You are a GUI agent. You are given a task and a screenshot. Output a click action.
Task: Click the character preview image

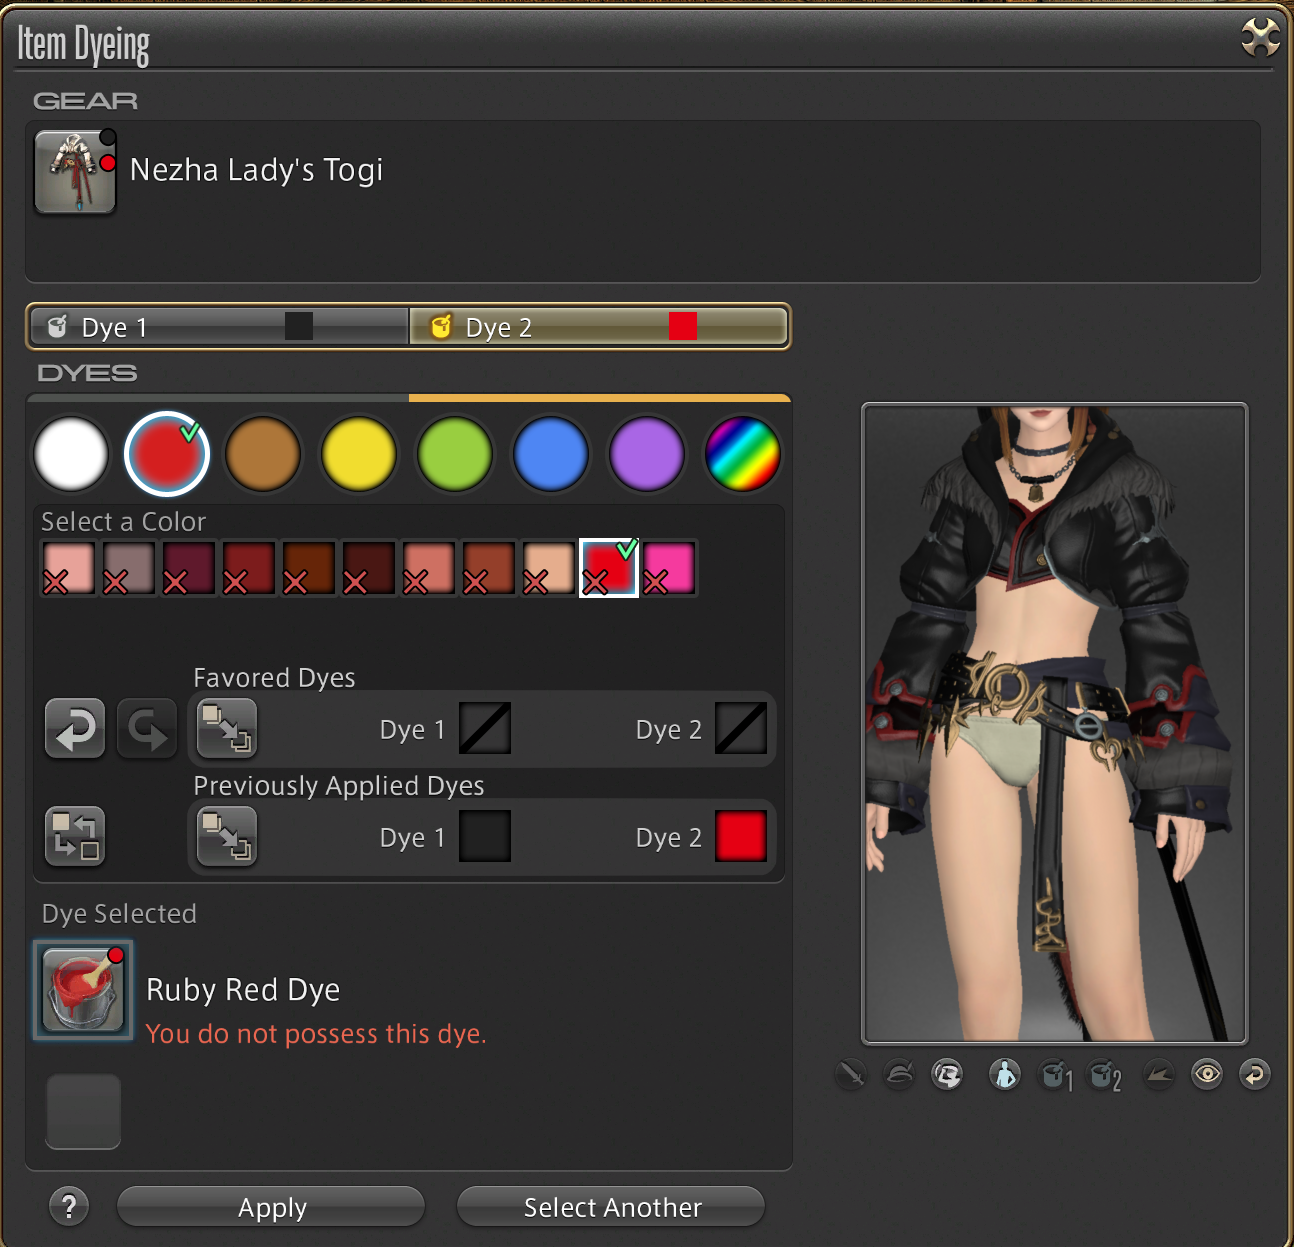pos(1055,724)
